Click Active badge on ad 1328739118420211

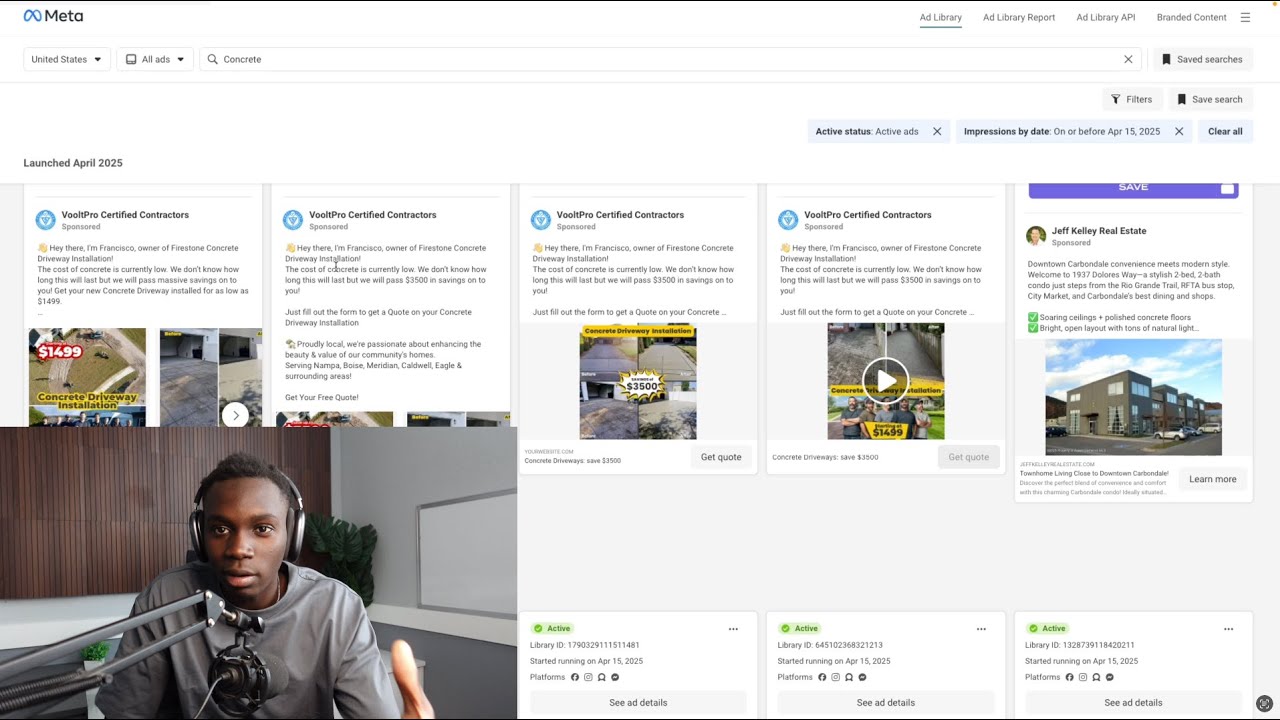point(1047,629)
